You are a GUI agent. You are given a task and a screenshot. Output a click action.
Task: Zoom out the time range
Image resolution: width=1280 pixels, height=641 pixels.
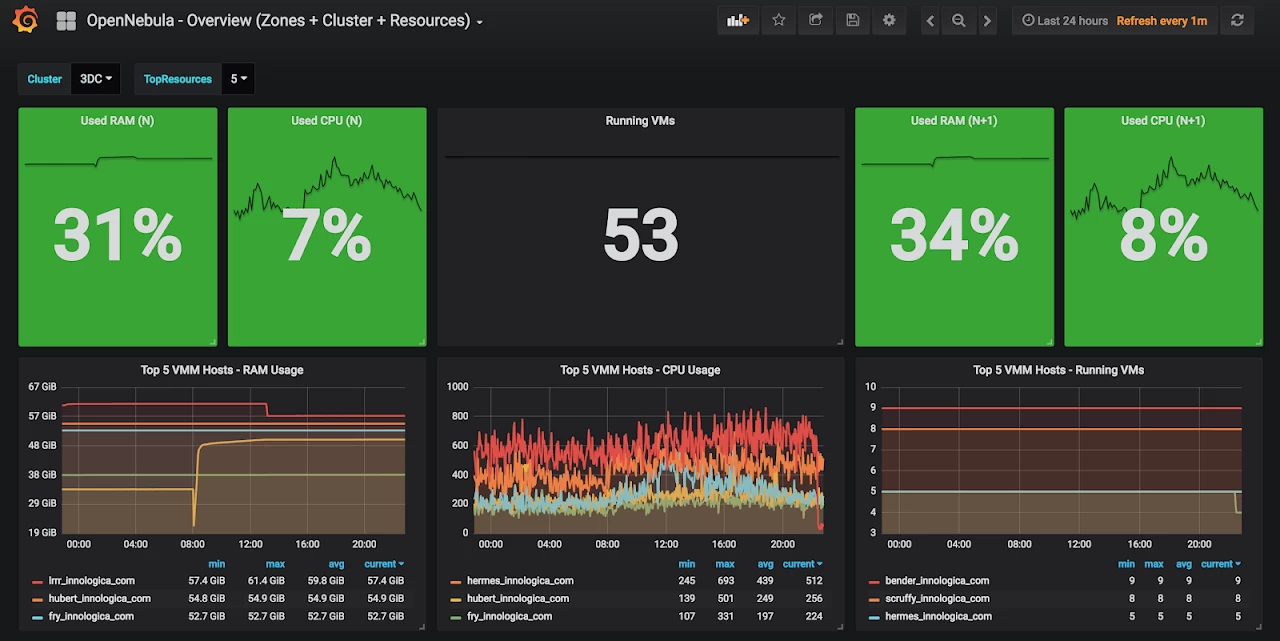point(959,21)
